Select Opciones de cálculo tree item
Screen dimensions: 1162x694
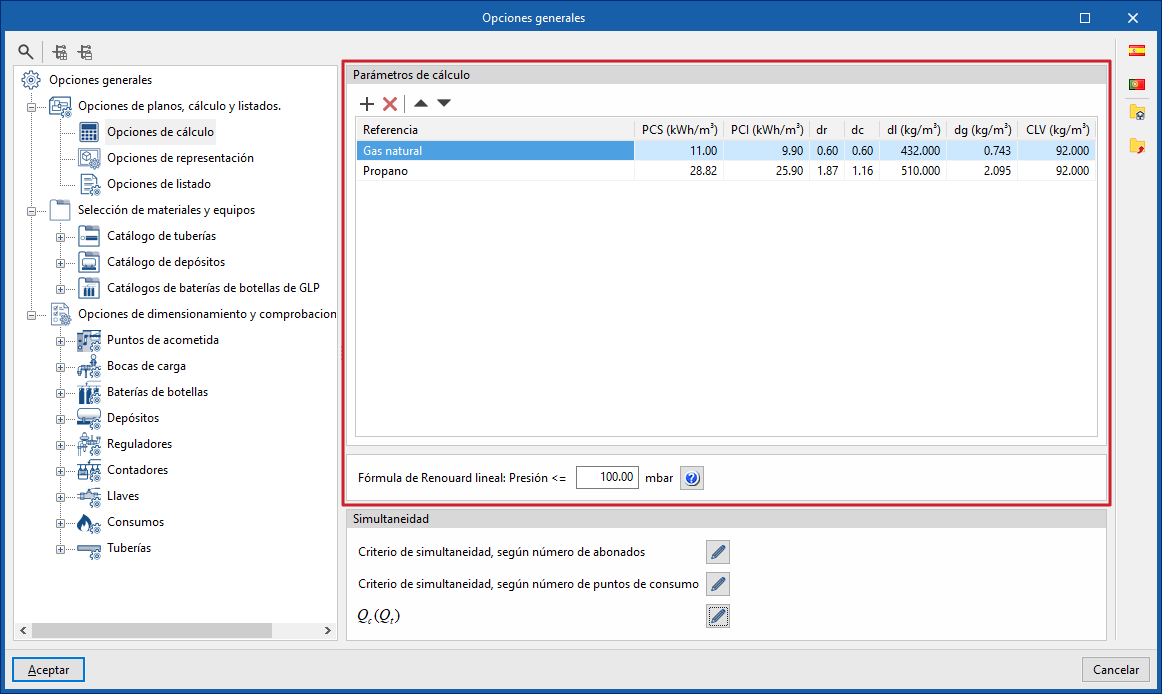pos(160,132)
